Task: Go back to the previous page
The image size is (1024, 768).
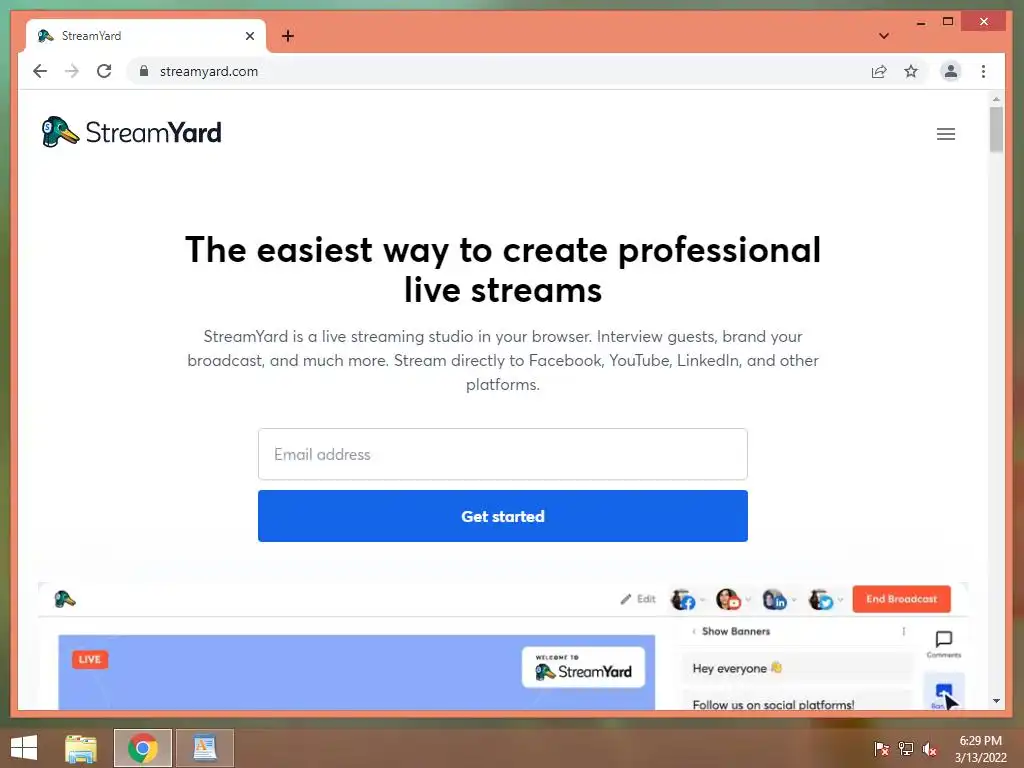Action: 40,71
